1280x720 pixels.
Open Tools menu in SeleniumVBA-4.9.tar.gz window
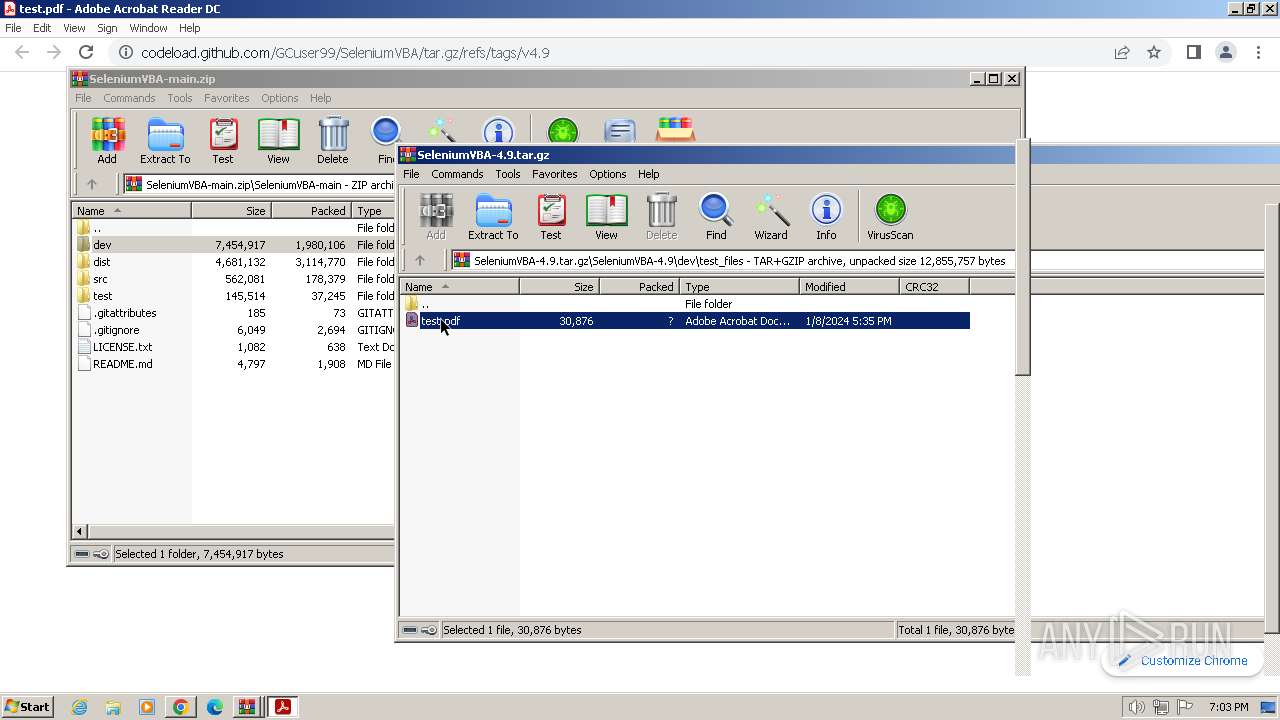[x=508, y=174]
